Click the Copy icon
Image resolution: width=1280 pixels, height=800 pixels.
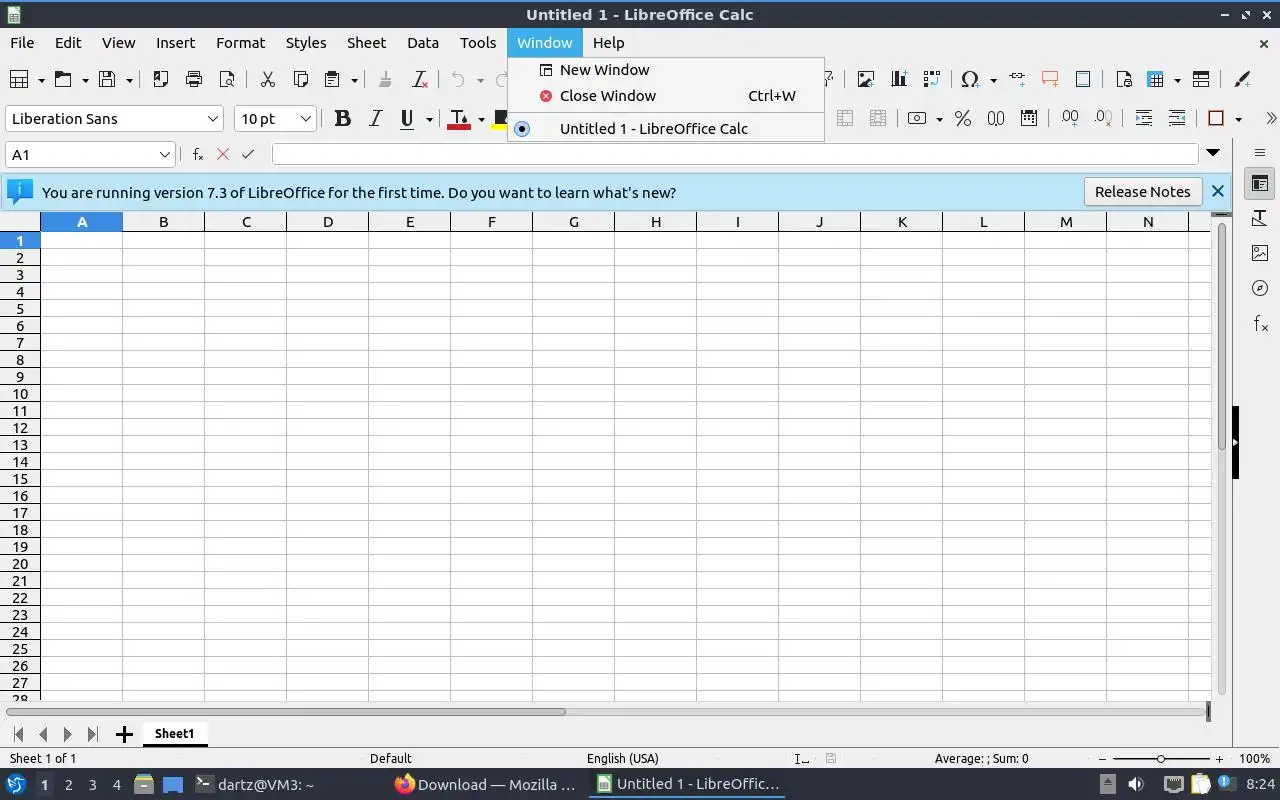point(300,79)
